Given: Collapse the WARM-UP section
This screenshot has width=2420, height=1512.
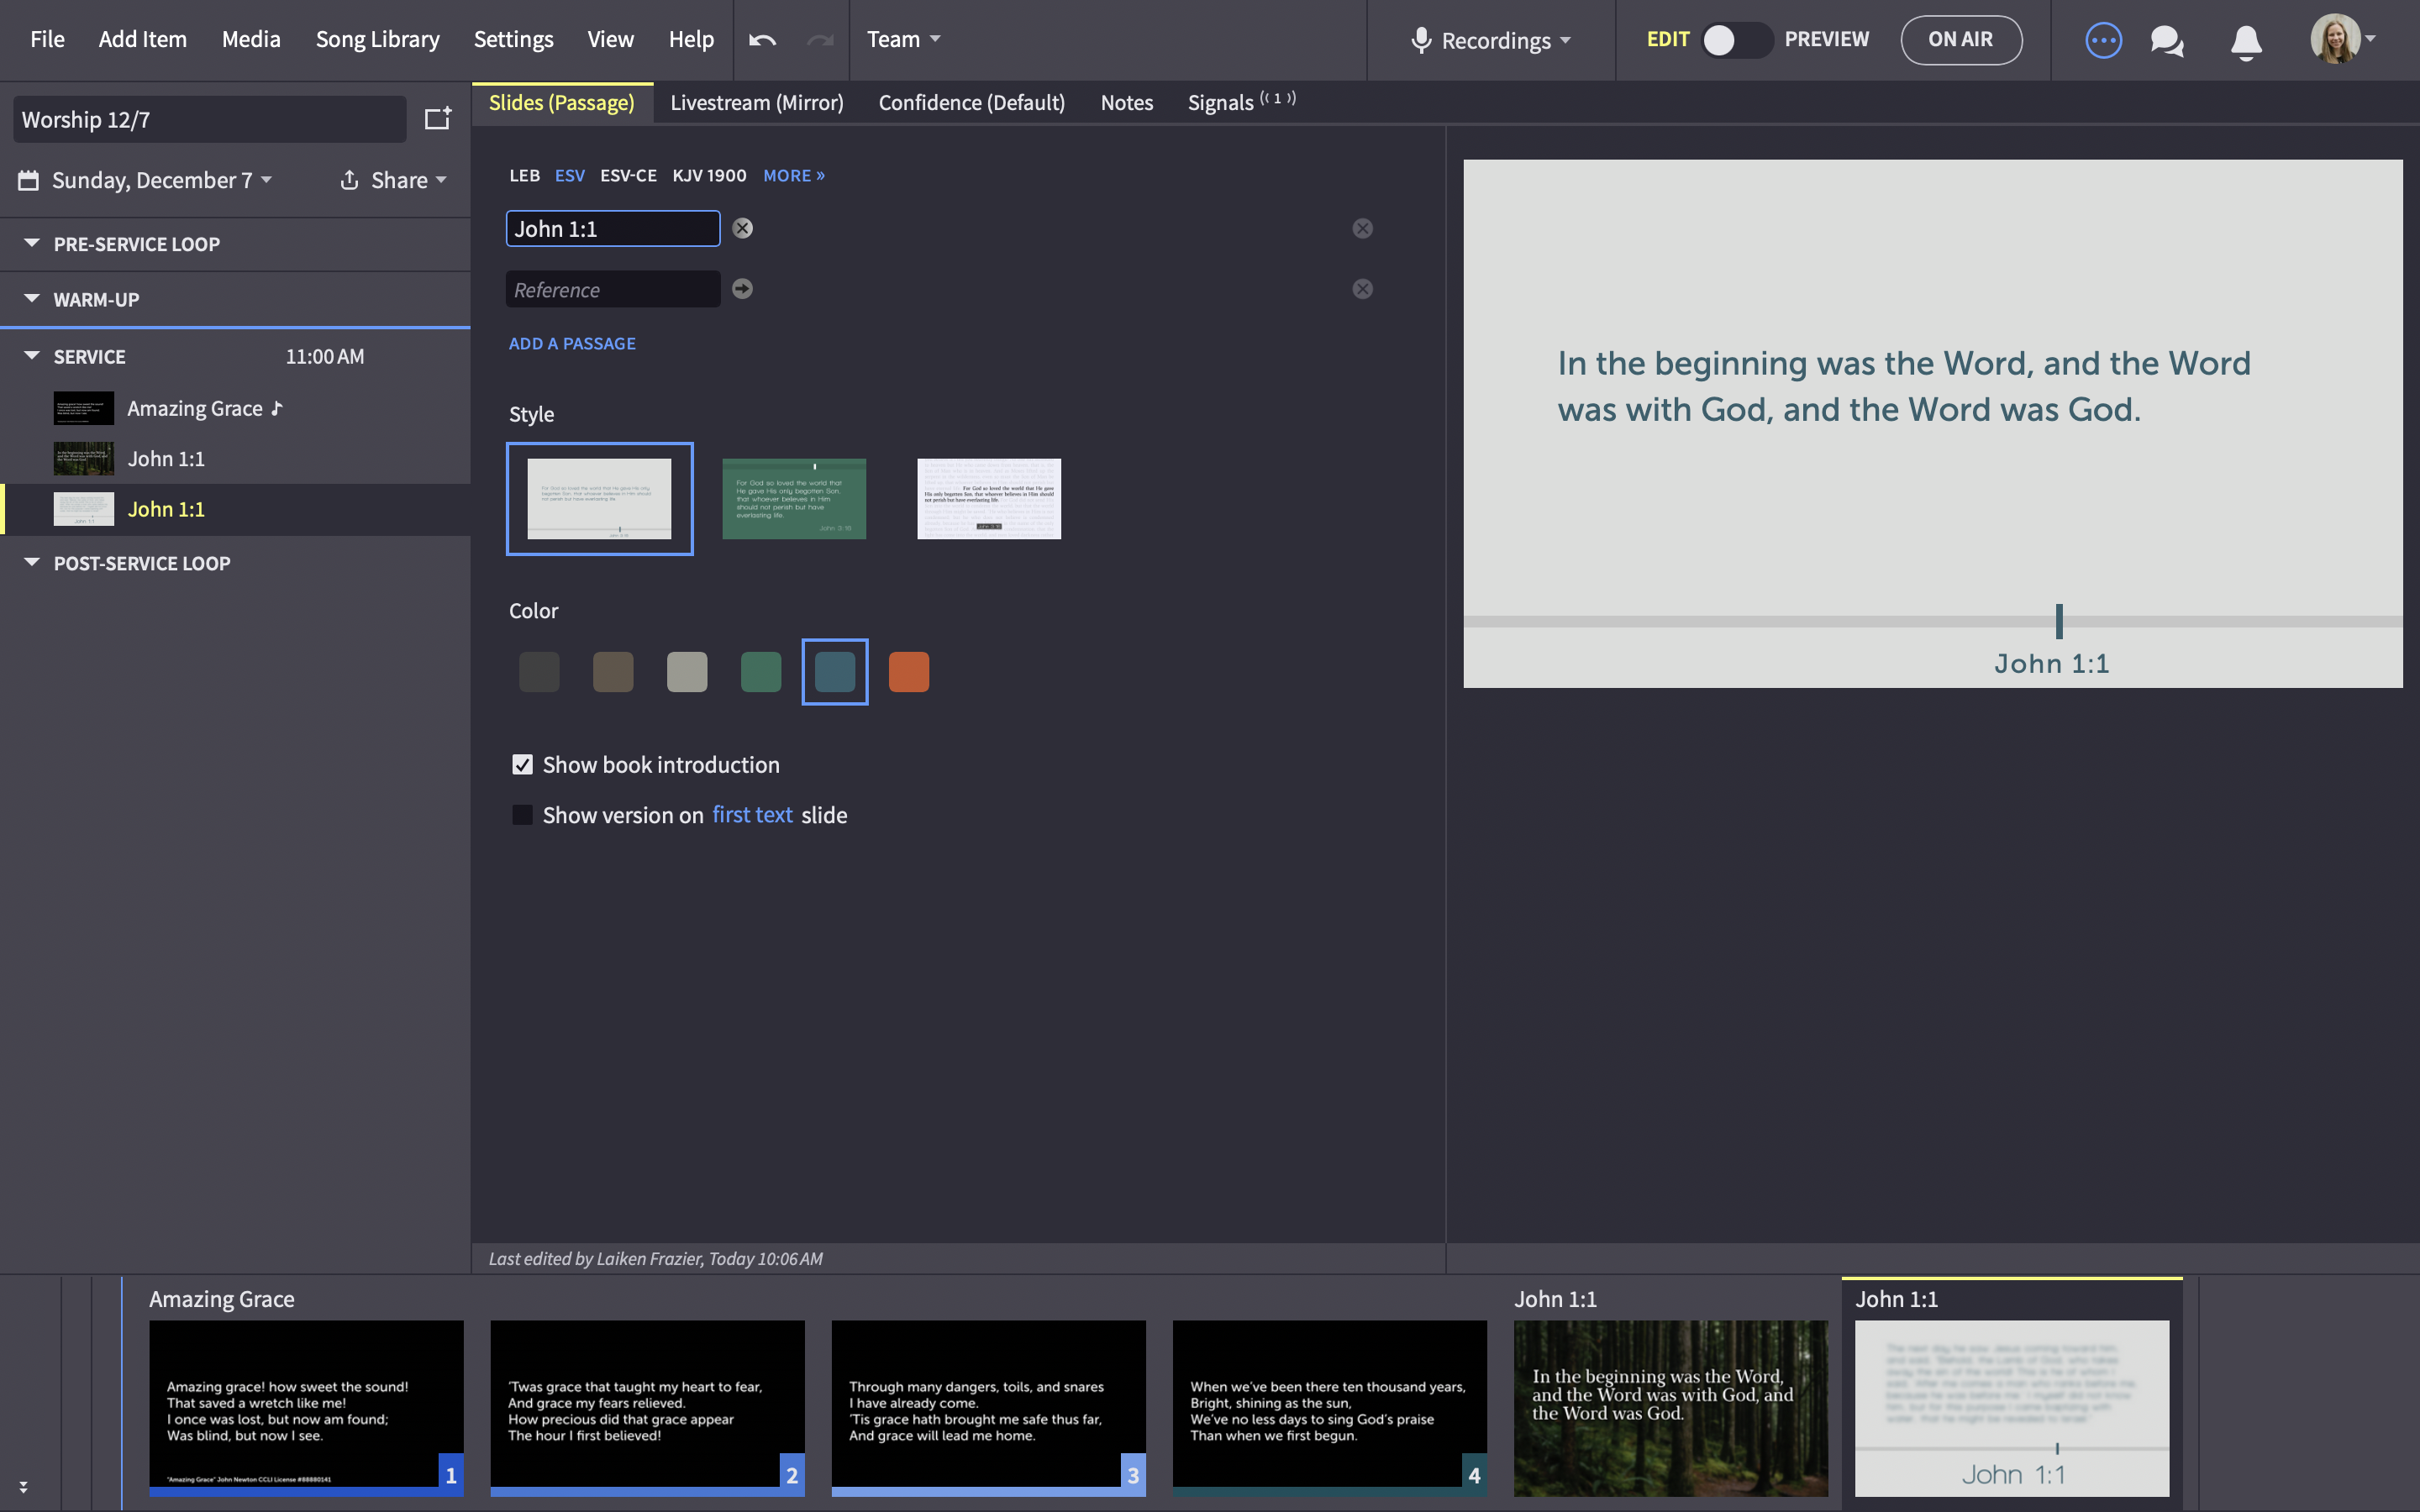Looking at the screenshot, I should click(32, 298).
